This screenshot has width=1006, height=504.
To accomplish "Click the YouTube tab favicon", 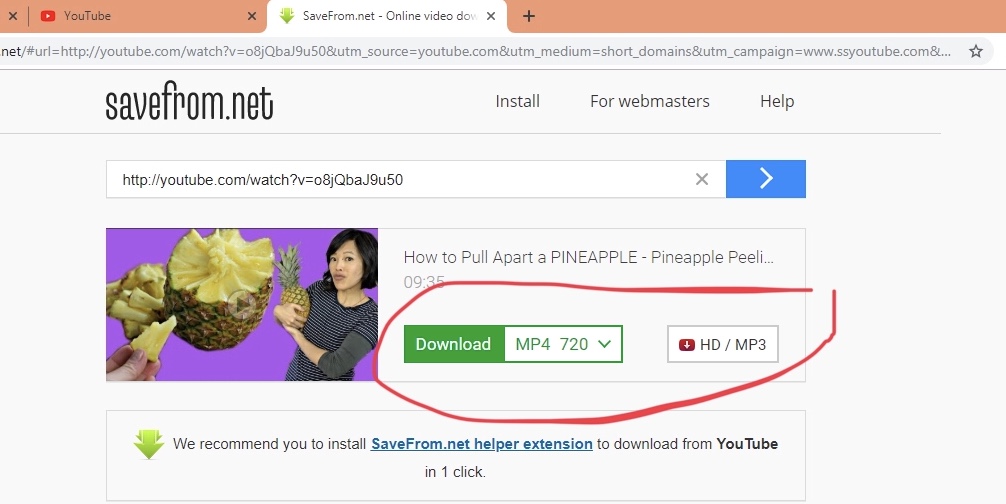I will point(47,16).
